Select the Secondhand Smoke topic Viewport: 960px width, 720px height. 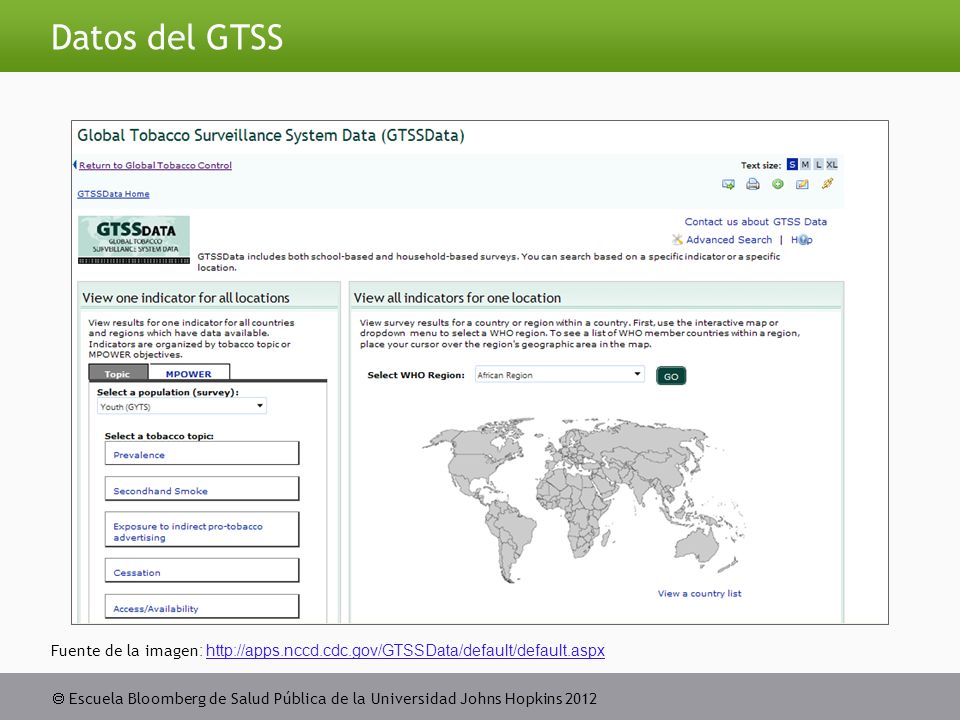tap(202, 489)
